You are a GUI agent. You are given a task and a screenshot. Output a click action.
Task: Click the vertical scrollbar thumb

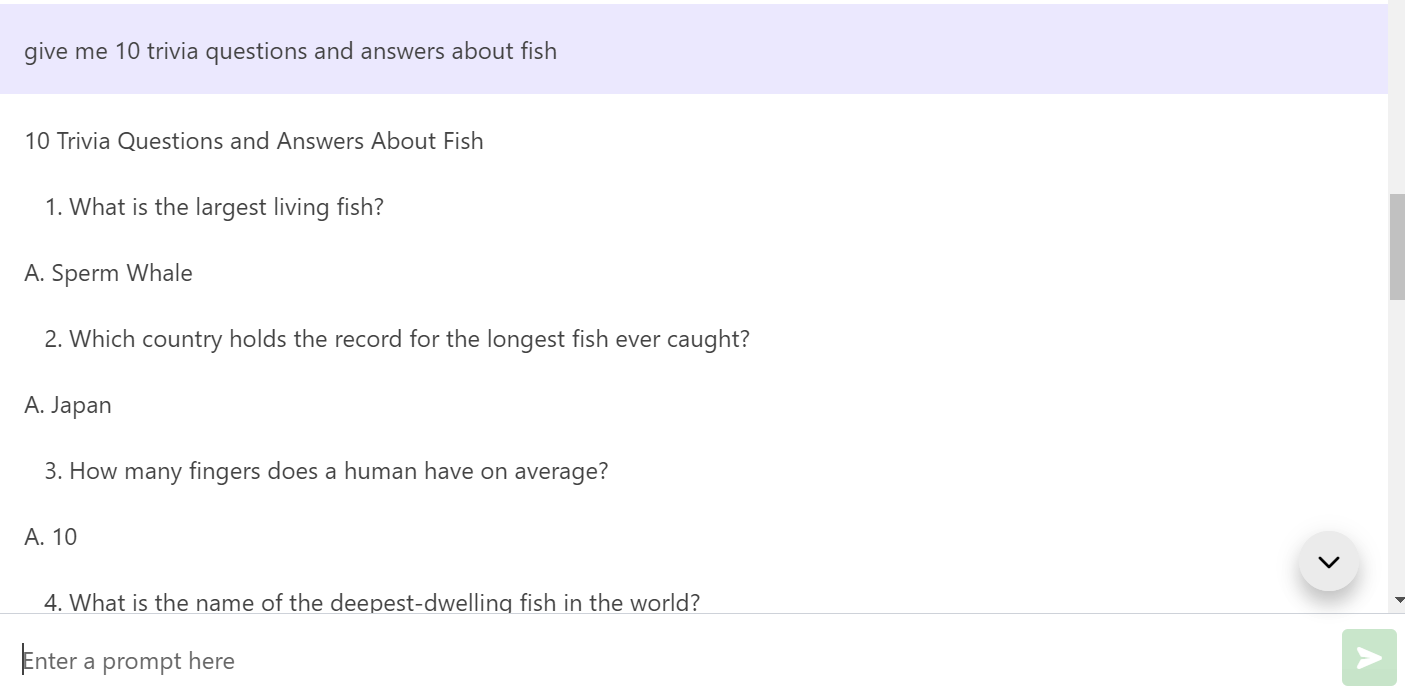pos(1396,246)
